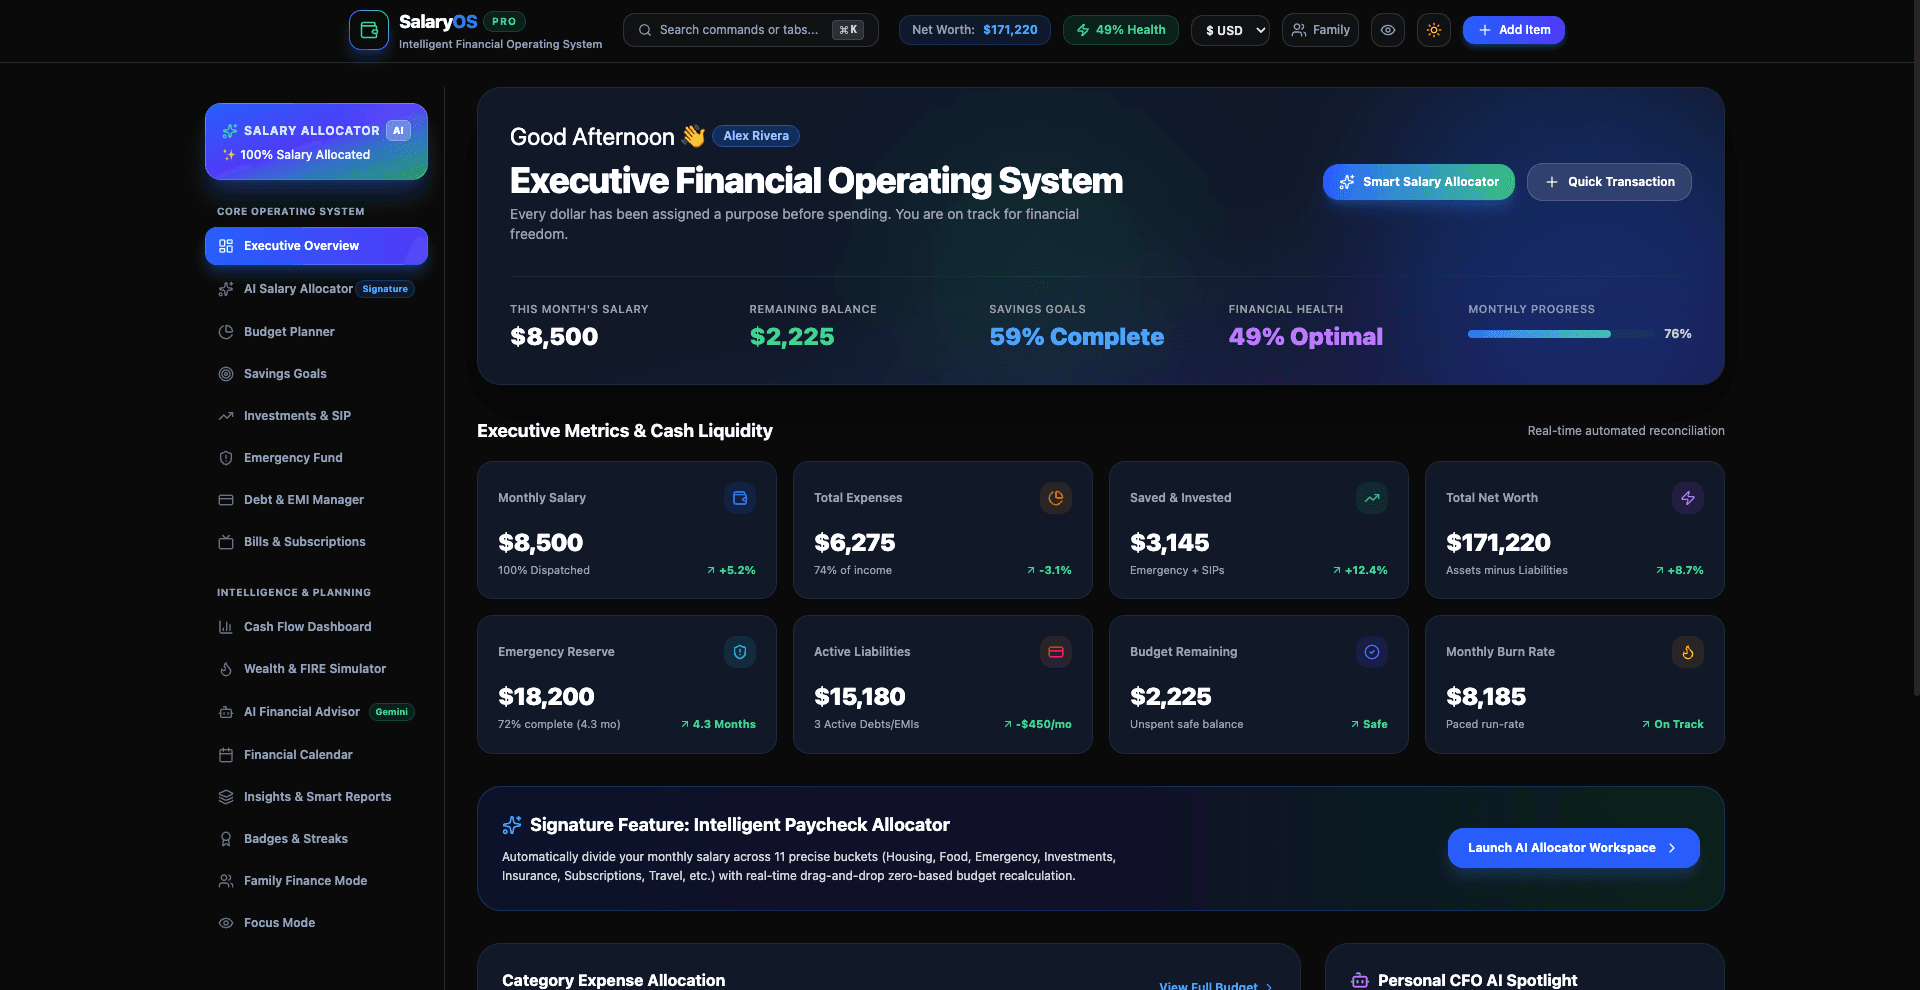1920x990 pixels.
Task: Click the pie icon on Total Expenses card
Action: tap(1056, 498)
